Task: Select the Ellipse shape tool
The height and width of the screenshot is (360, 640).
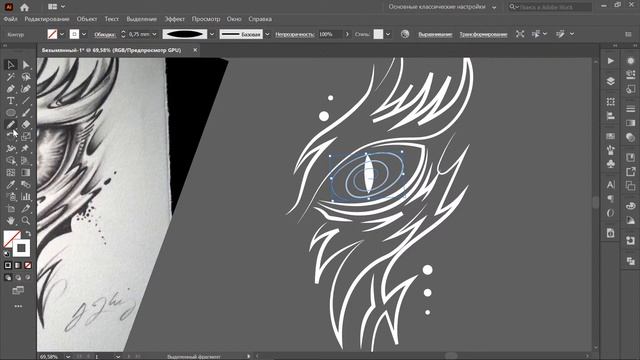Action: tap(11, 113)
